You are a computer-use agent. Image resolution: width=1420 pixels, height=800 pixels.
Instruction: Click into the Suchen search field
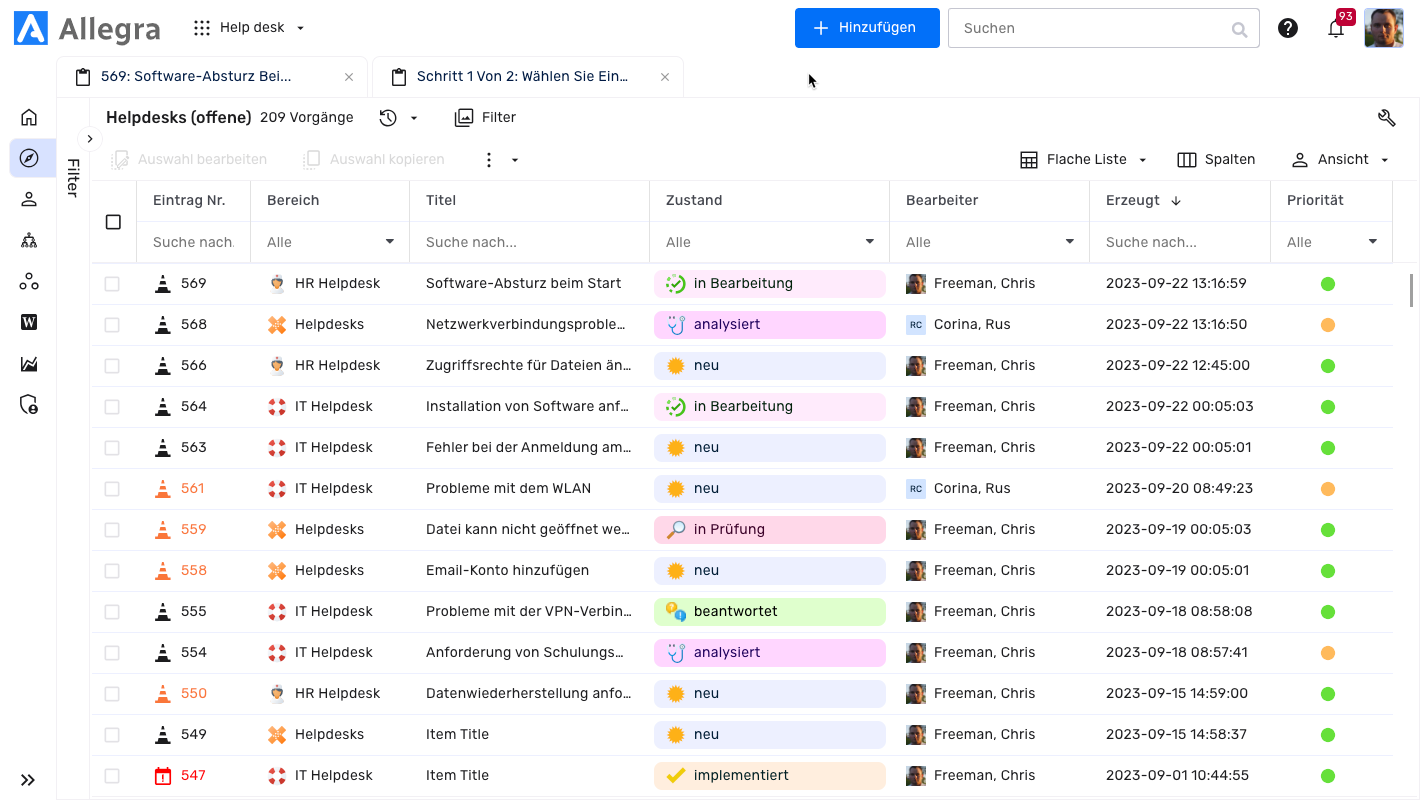(x=1090, y=29)
